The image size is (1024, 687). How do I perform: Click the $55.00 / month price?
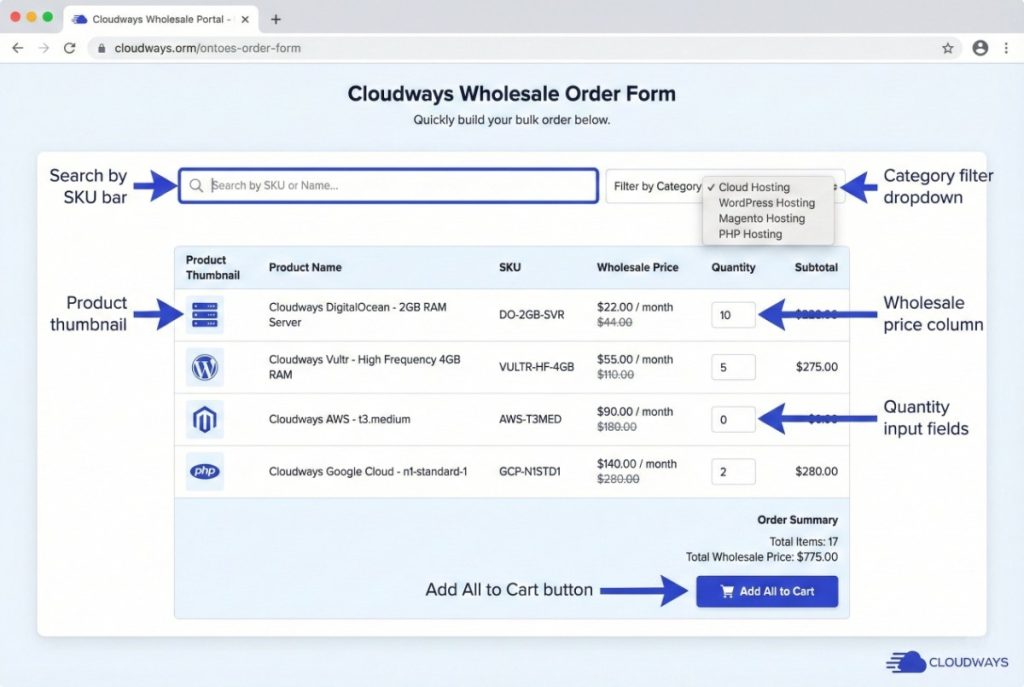635,359
